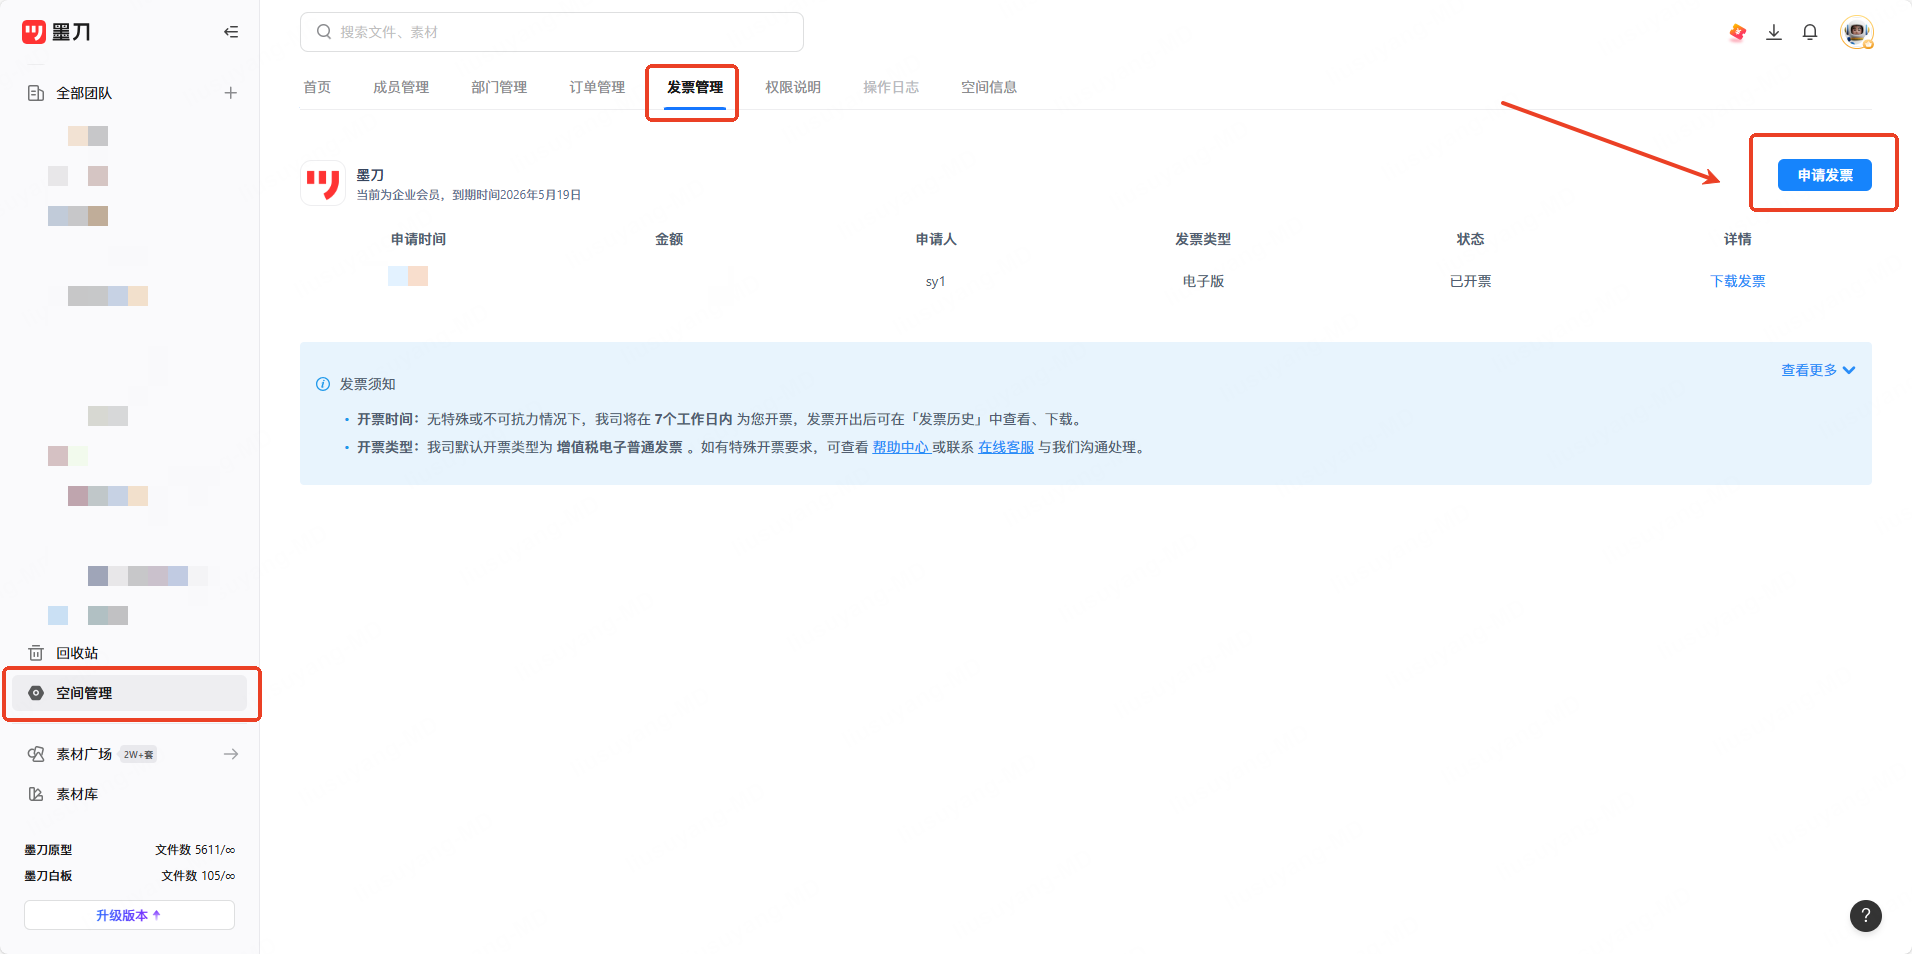Collapse the sidebar using the arrow icon

[x=231, y=32]
